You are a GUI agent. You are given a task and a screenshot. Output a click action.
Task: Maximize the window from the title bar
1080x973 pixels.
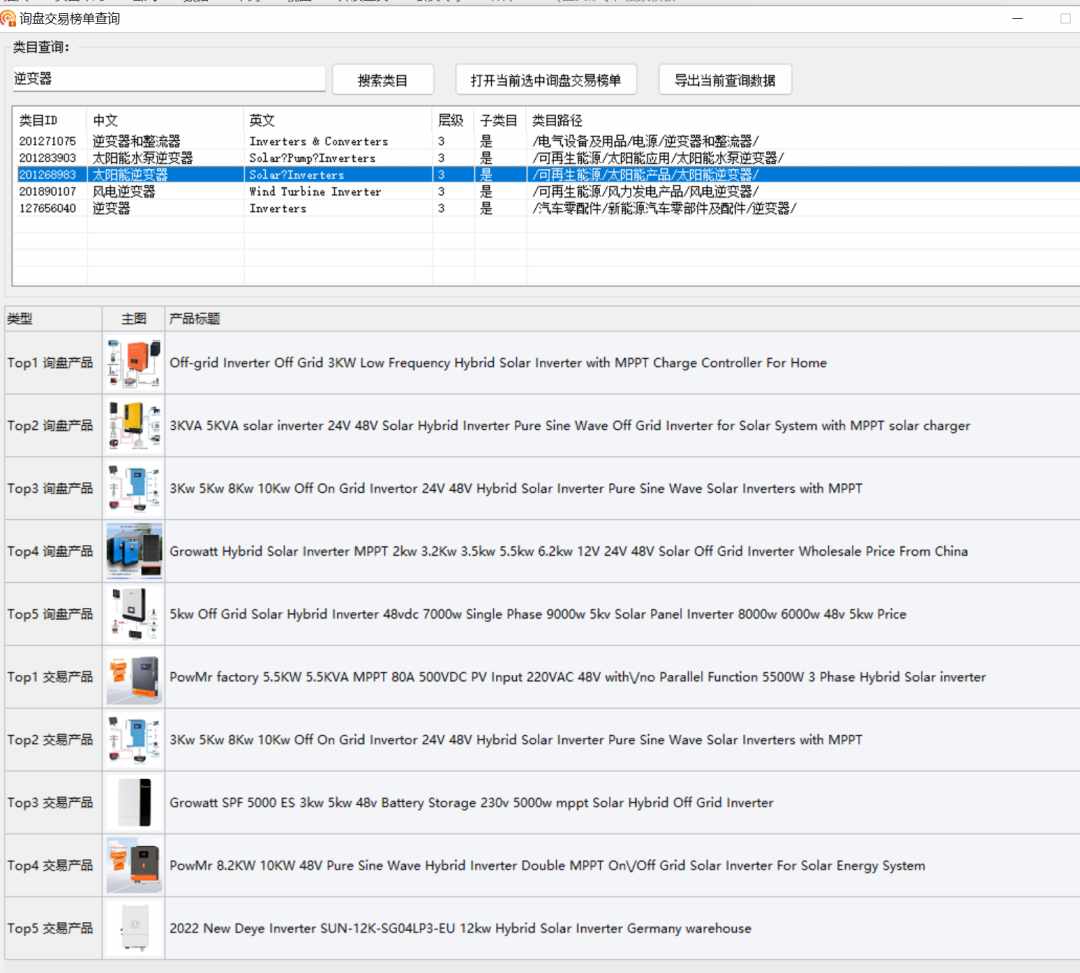tap(1064, 18)
